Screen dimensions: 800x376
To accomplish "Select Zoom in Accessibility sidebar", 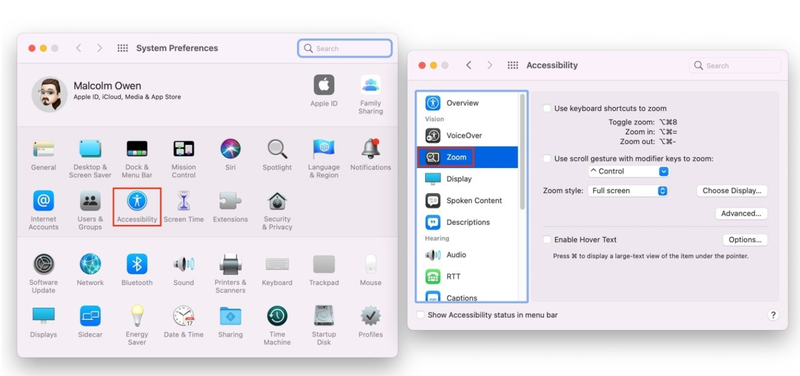I will [x=467, y=157].
